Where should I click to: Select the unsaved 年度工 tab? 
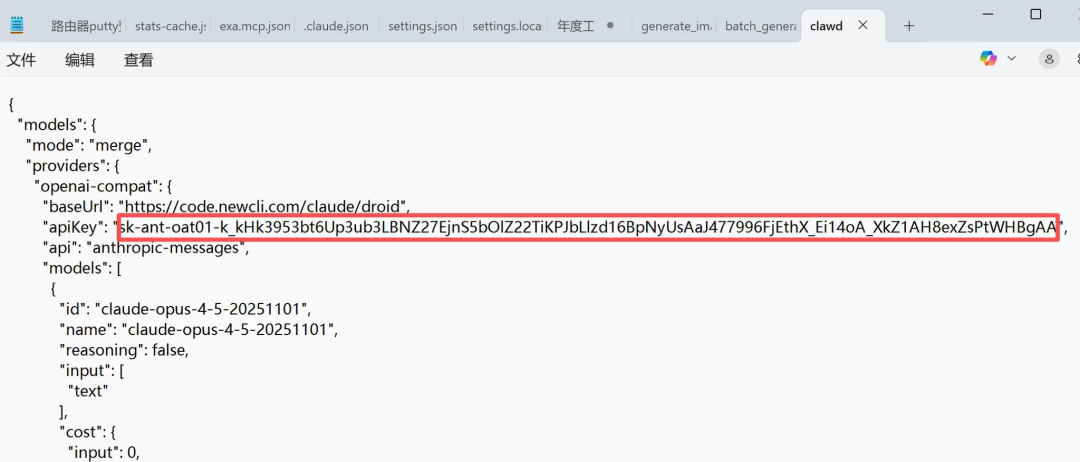(576, 26)
